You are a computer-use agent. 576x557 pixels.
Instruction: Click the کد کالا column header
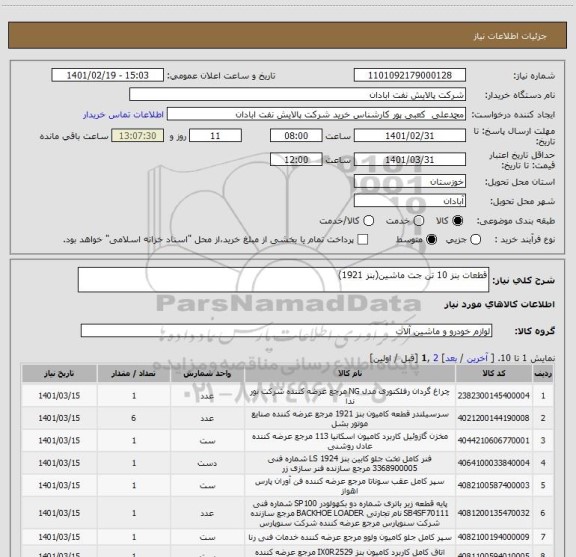[494, 374]
